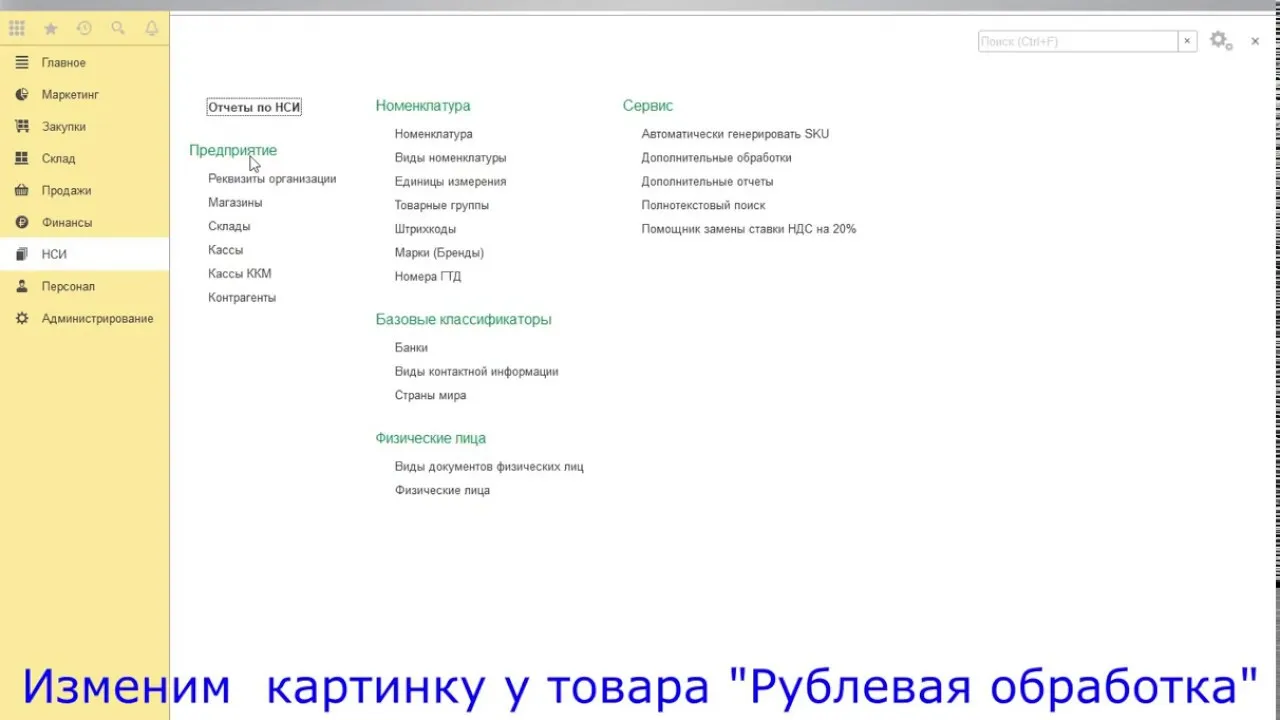This screenshot has width=1280, height=720.
Task: Open Favorites star icon
Action: 51,29
